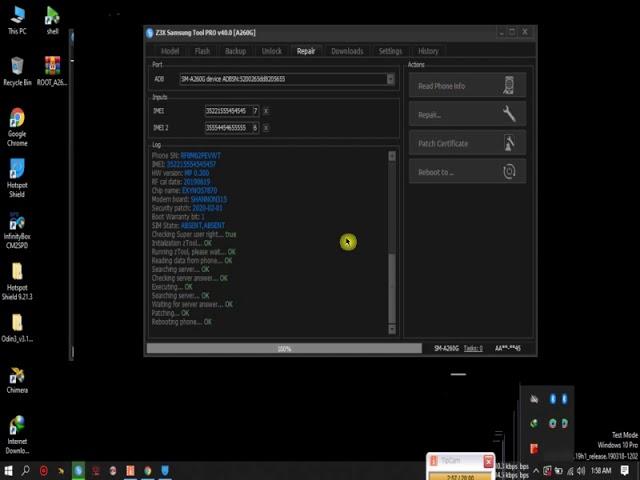Image resolution: width=640 pixels, height=480 pixels.
Task: Switch to the Flash tab
Action: coord(202,51)
